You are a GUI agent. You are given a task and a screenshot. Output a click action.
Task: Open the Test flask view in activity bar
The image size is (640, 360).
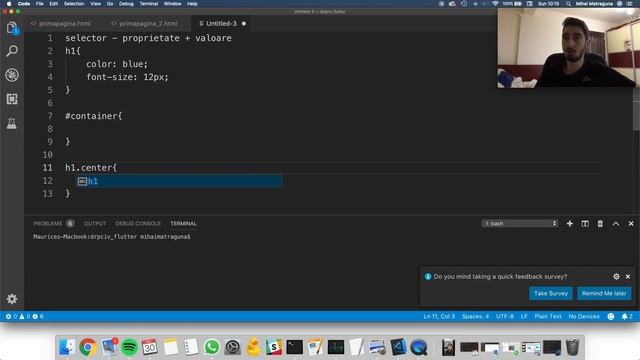tap(12, 123)
